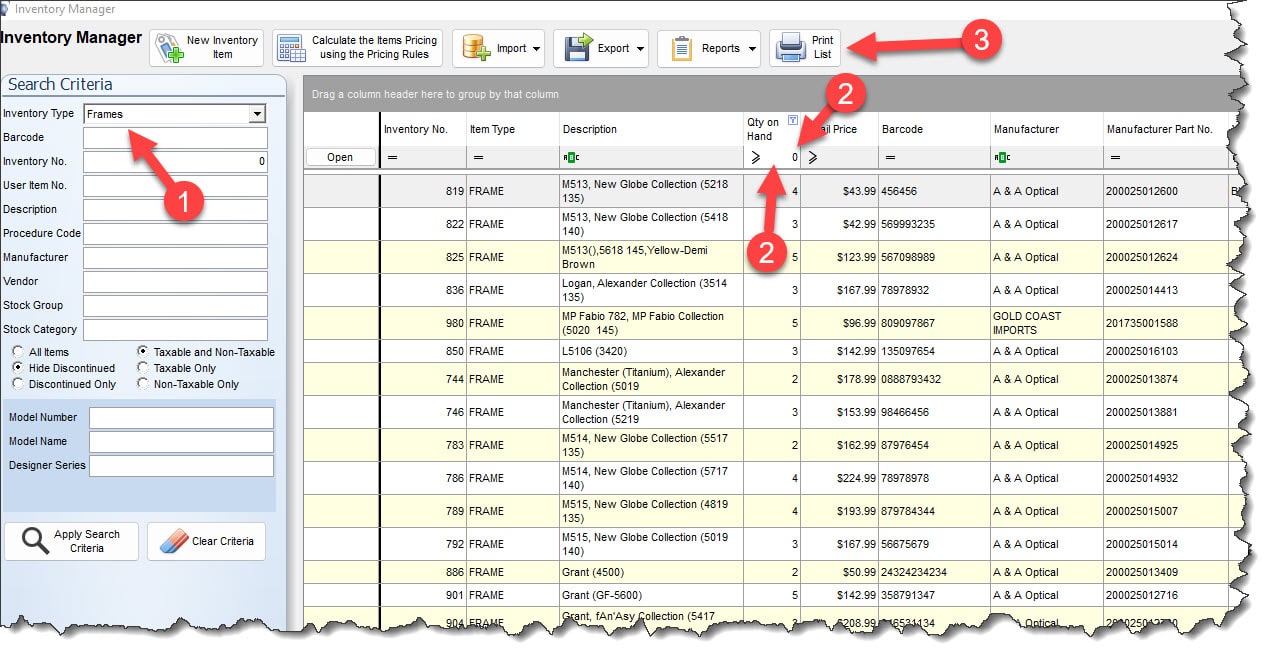Select the All Items radio button
The width and height of the screenshot is (1278, 666).
pos(18,352)
